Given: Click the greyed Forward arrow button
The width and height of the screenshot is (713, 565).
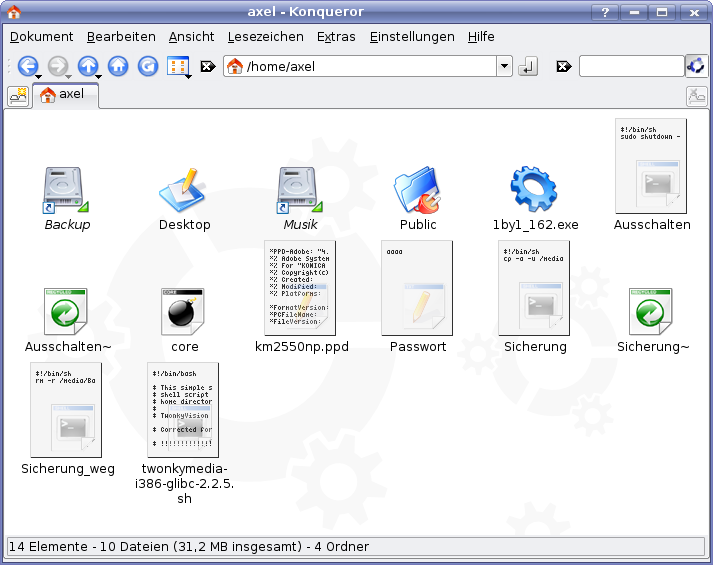Looking at the screenshot, I should [57, 66].
